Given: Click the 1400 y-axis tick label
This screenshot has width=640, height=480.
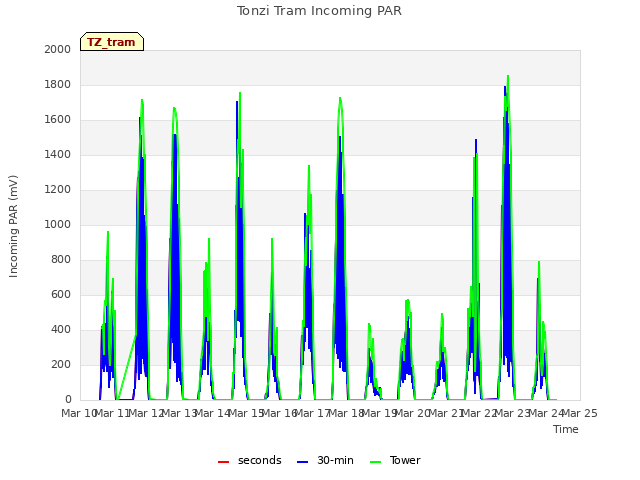Looking at the screenshot, I should pos(58,154).
